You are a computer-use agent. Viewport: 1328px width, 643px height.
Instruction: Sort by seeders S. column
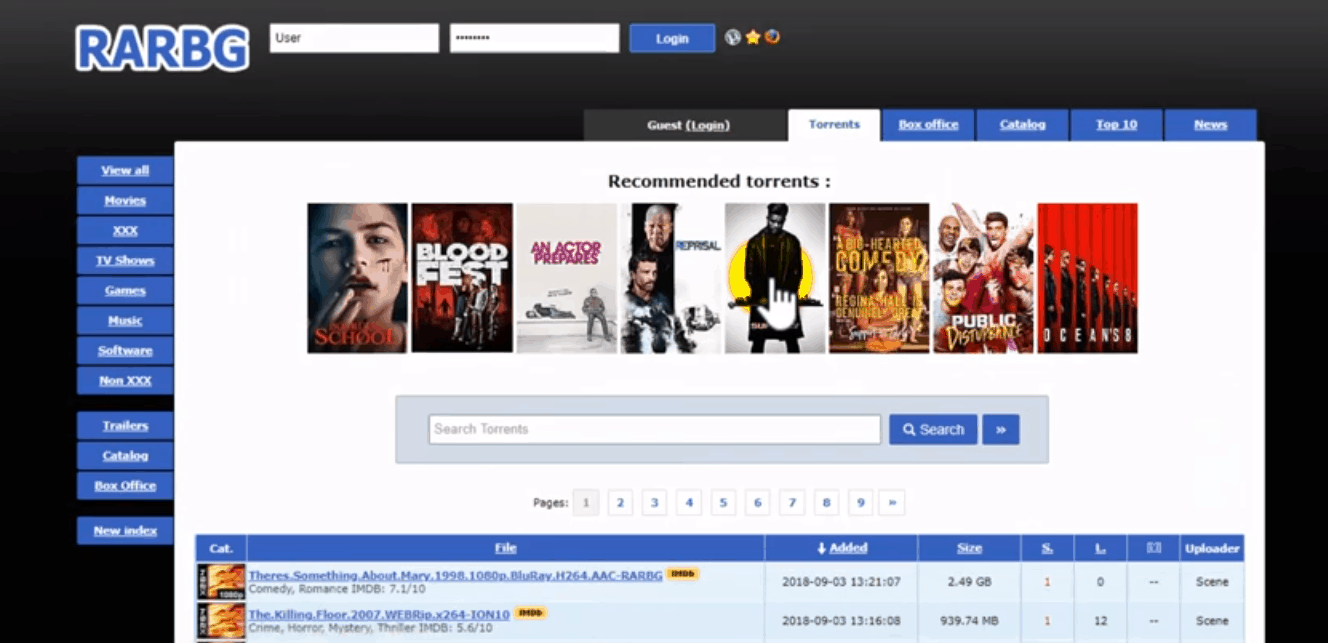1047,548
